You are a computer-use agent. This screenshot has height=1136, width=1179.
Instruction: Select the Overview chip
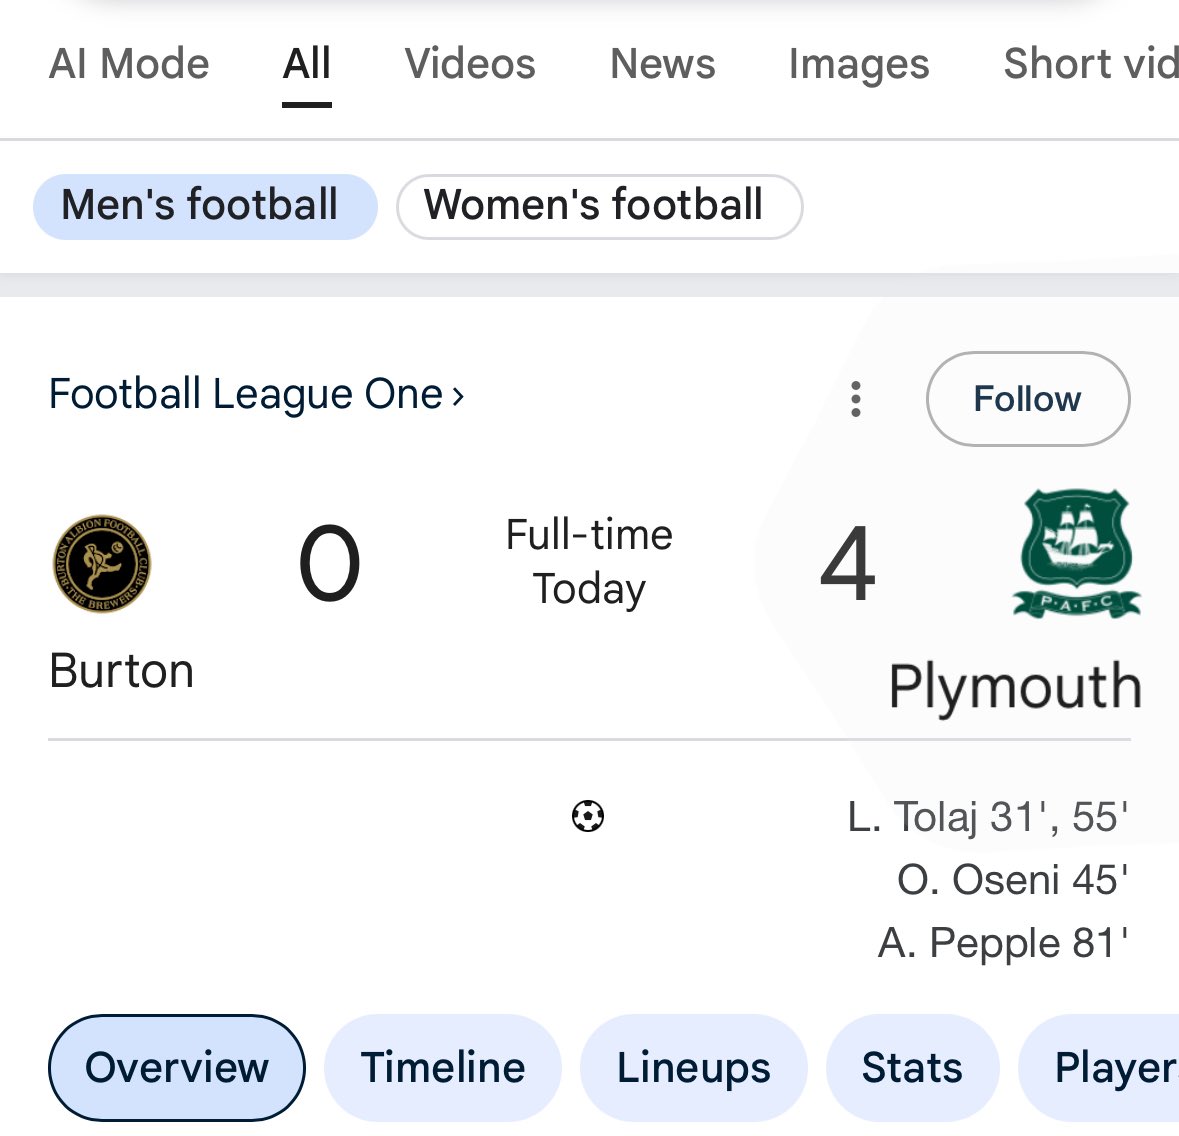tap(177, 1067)
